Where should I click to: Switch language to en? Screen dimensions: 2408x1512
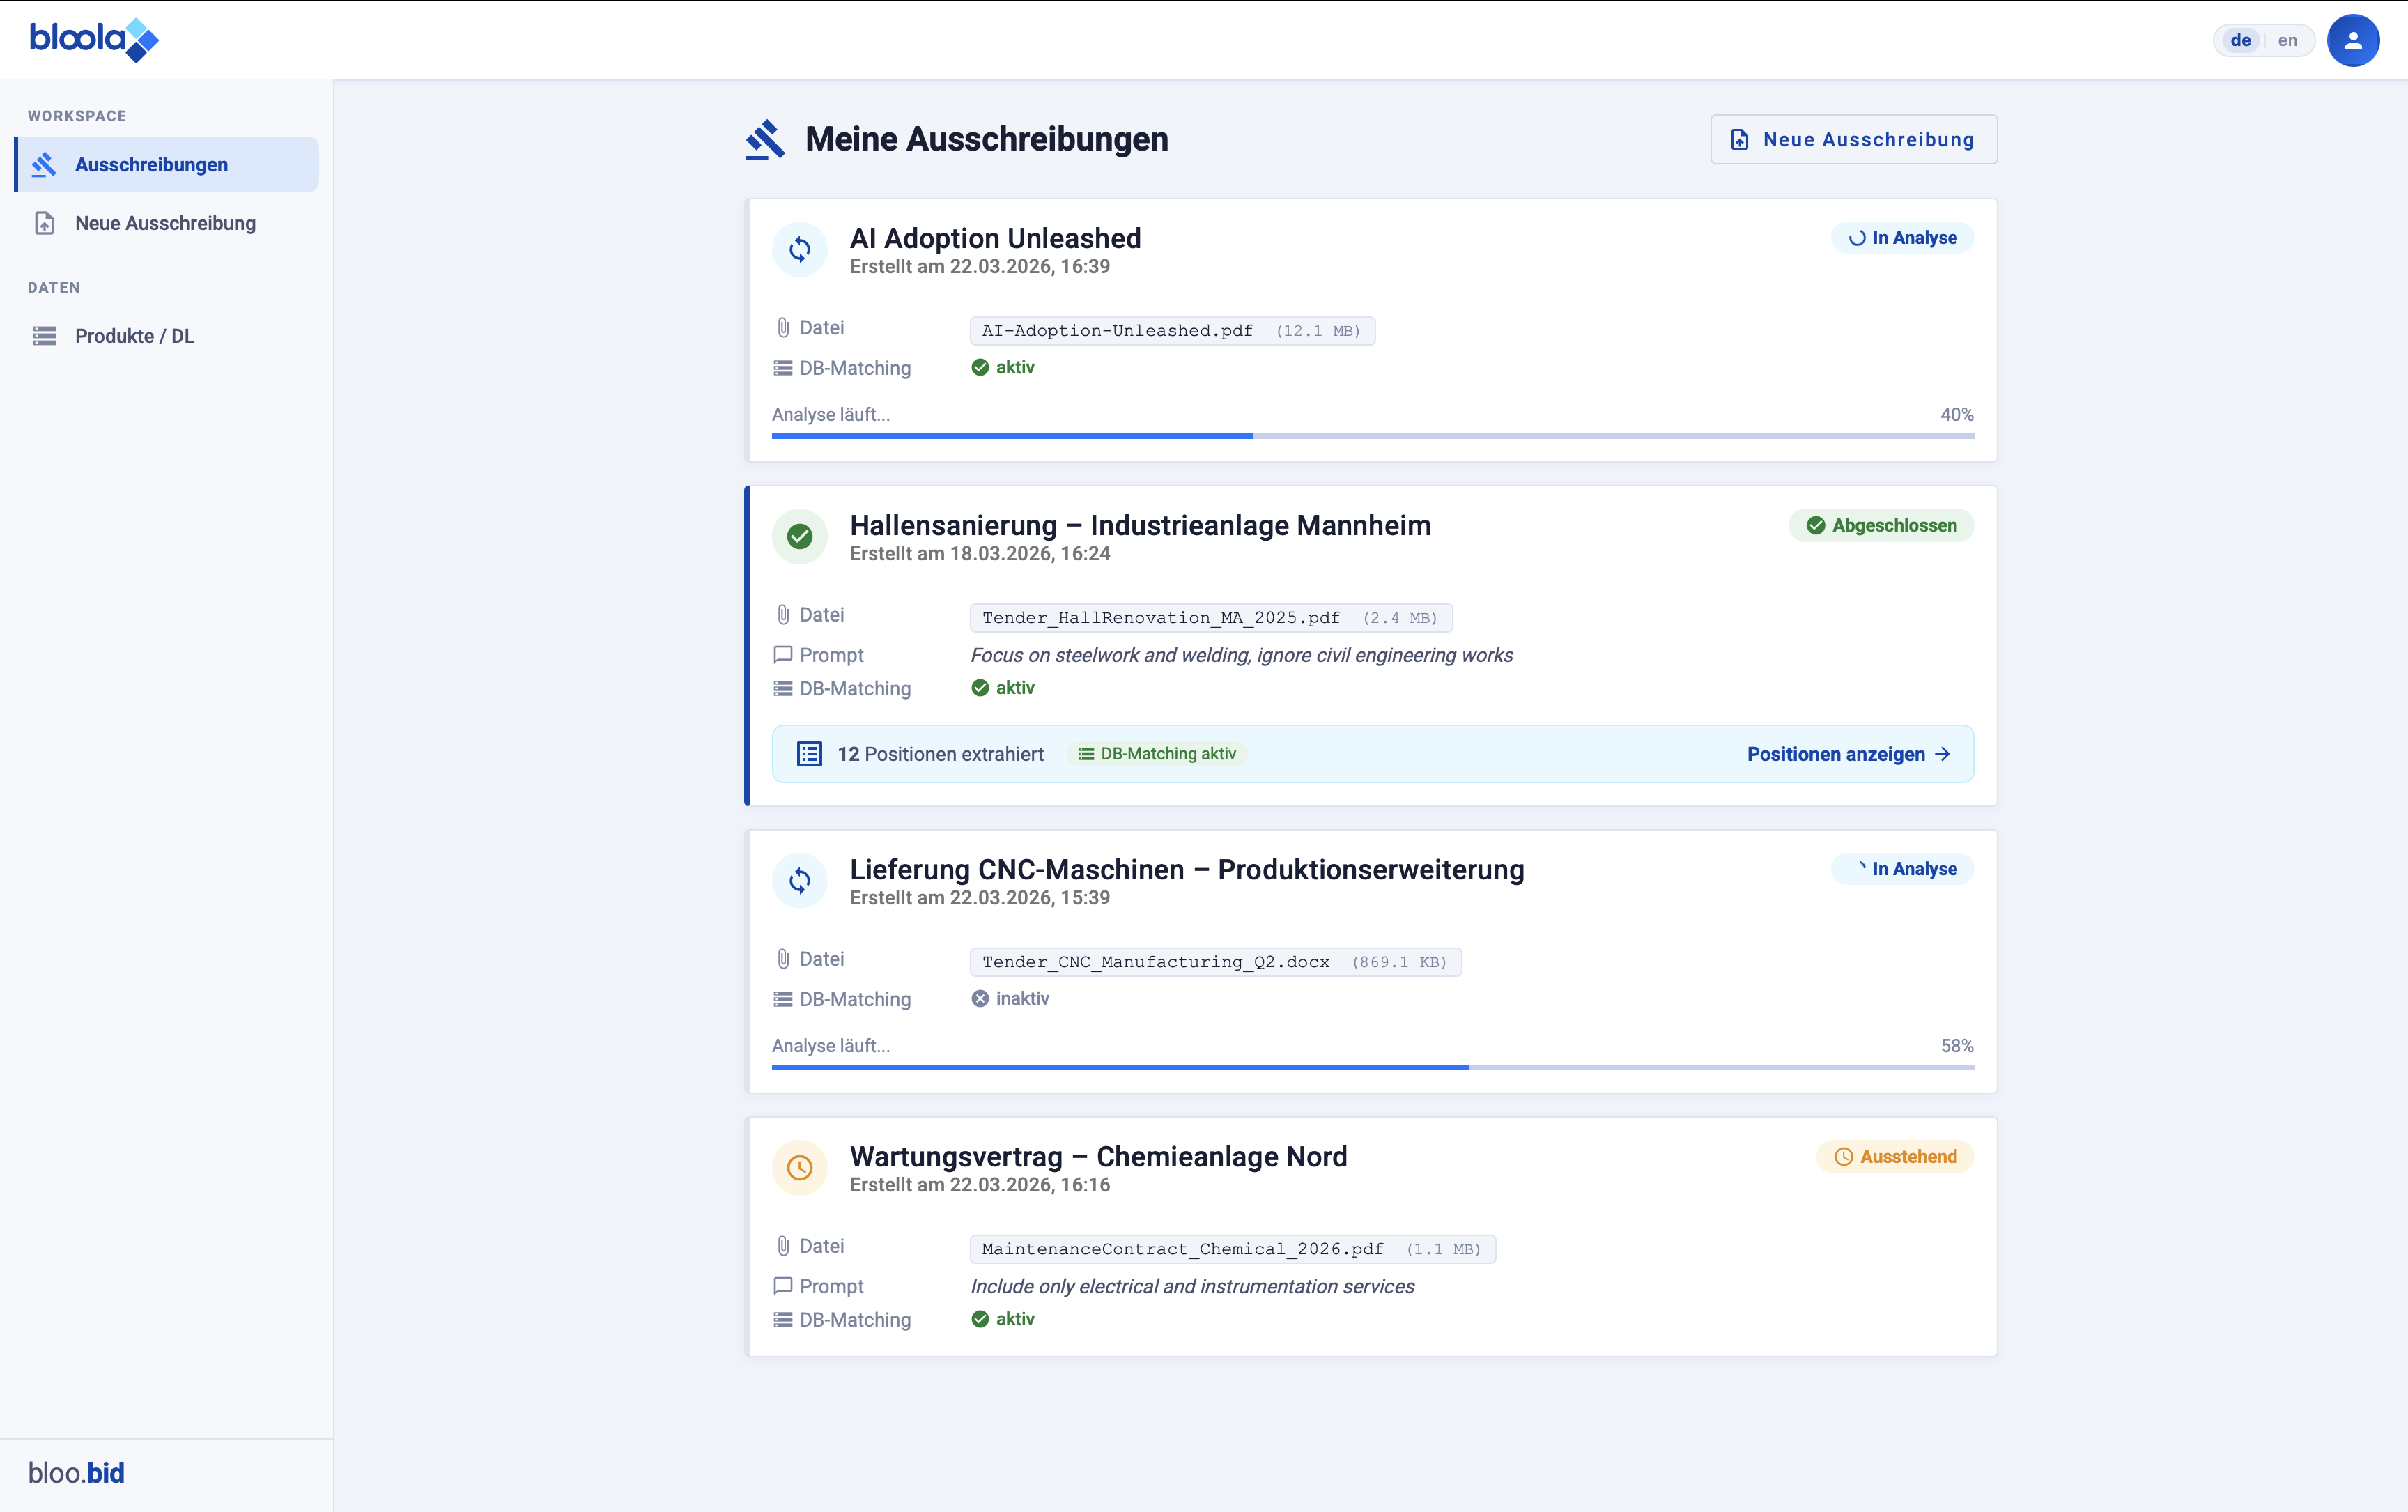(x=2287, y=40)
